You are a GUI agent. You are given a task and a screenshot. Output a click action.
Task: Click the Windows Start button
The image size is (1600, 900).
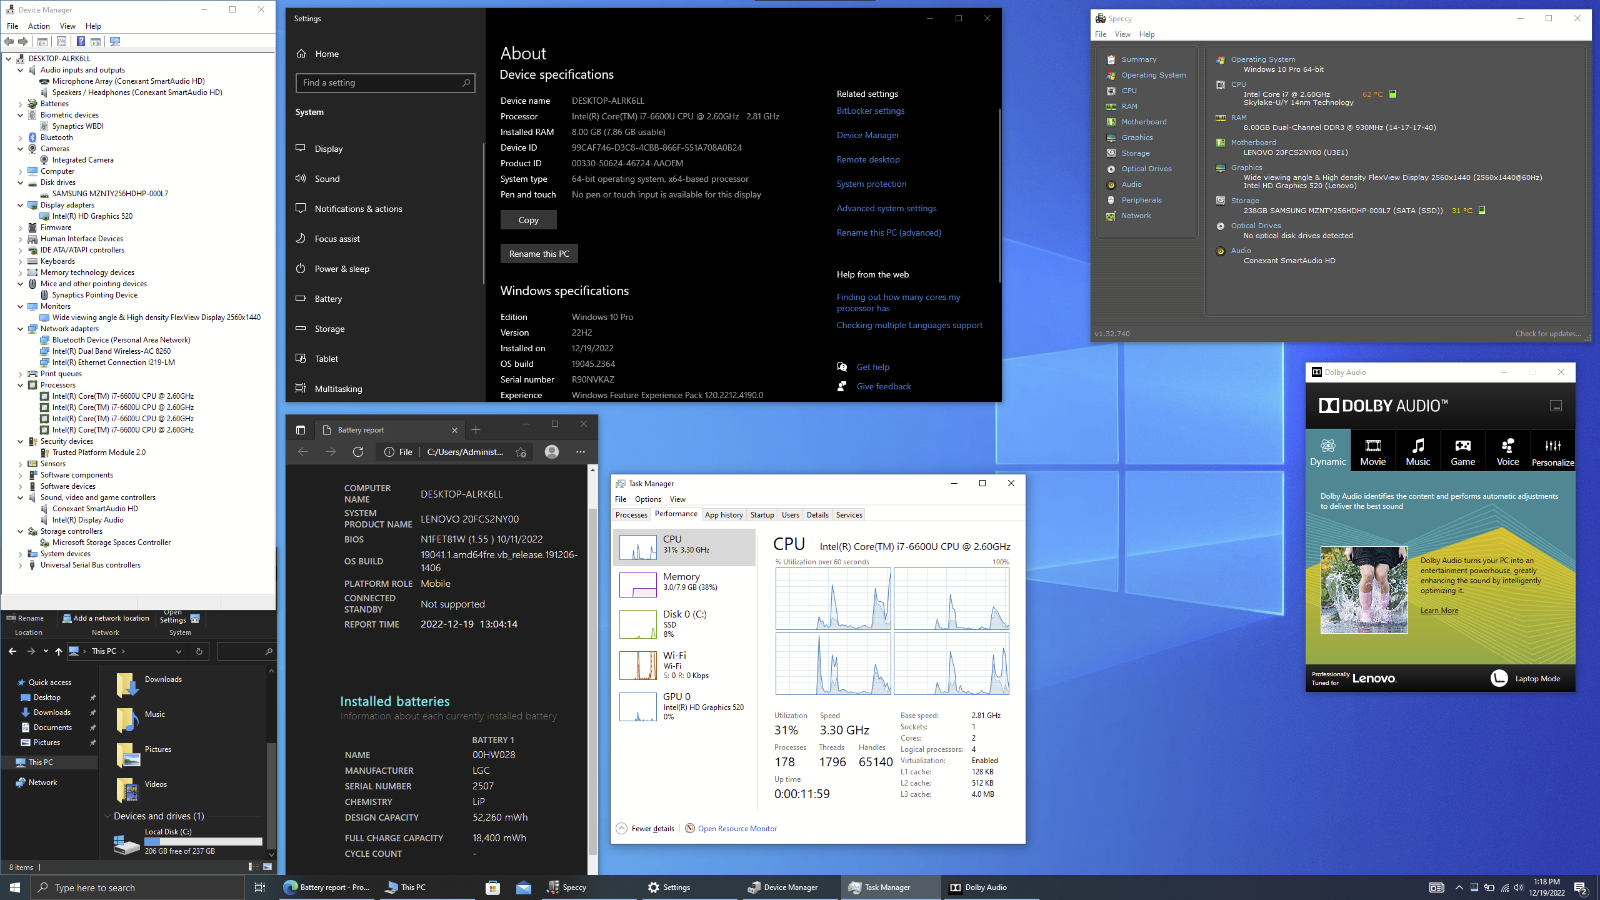click(x=15, y=887)
